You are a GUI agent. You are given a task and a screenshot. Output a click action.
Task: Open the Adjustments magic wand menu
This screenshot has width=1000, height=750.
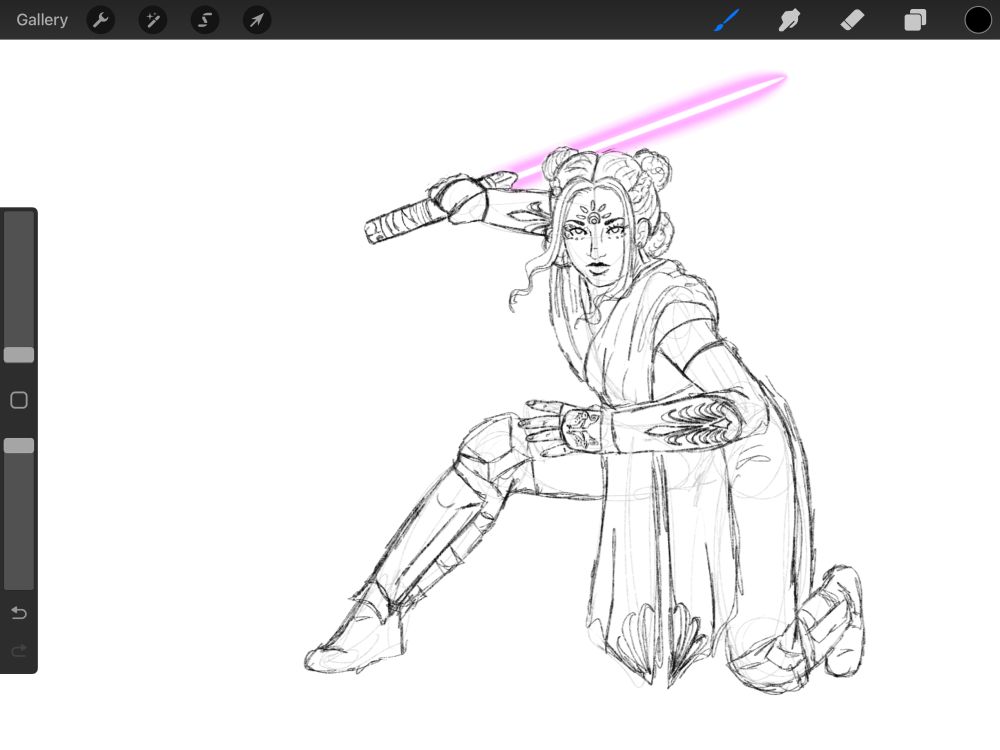(153, 20)
